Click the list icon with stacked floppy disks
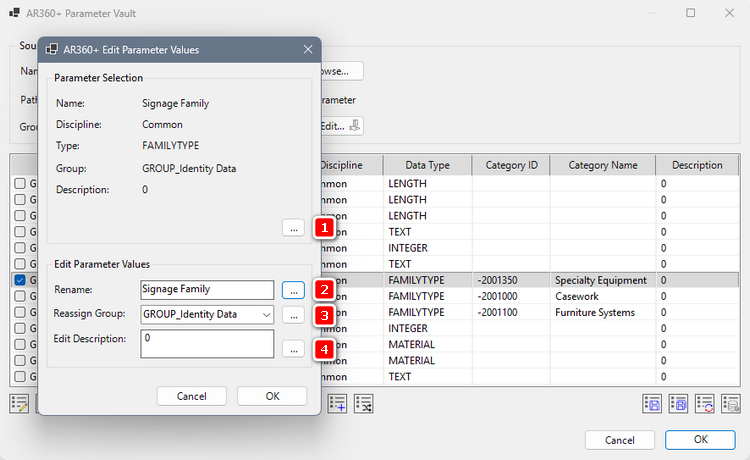This screenshot has height=460, width=750. point(678,404)
